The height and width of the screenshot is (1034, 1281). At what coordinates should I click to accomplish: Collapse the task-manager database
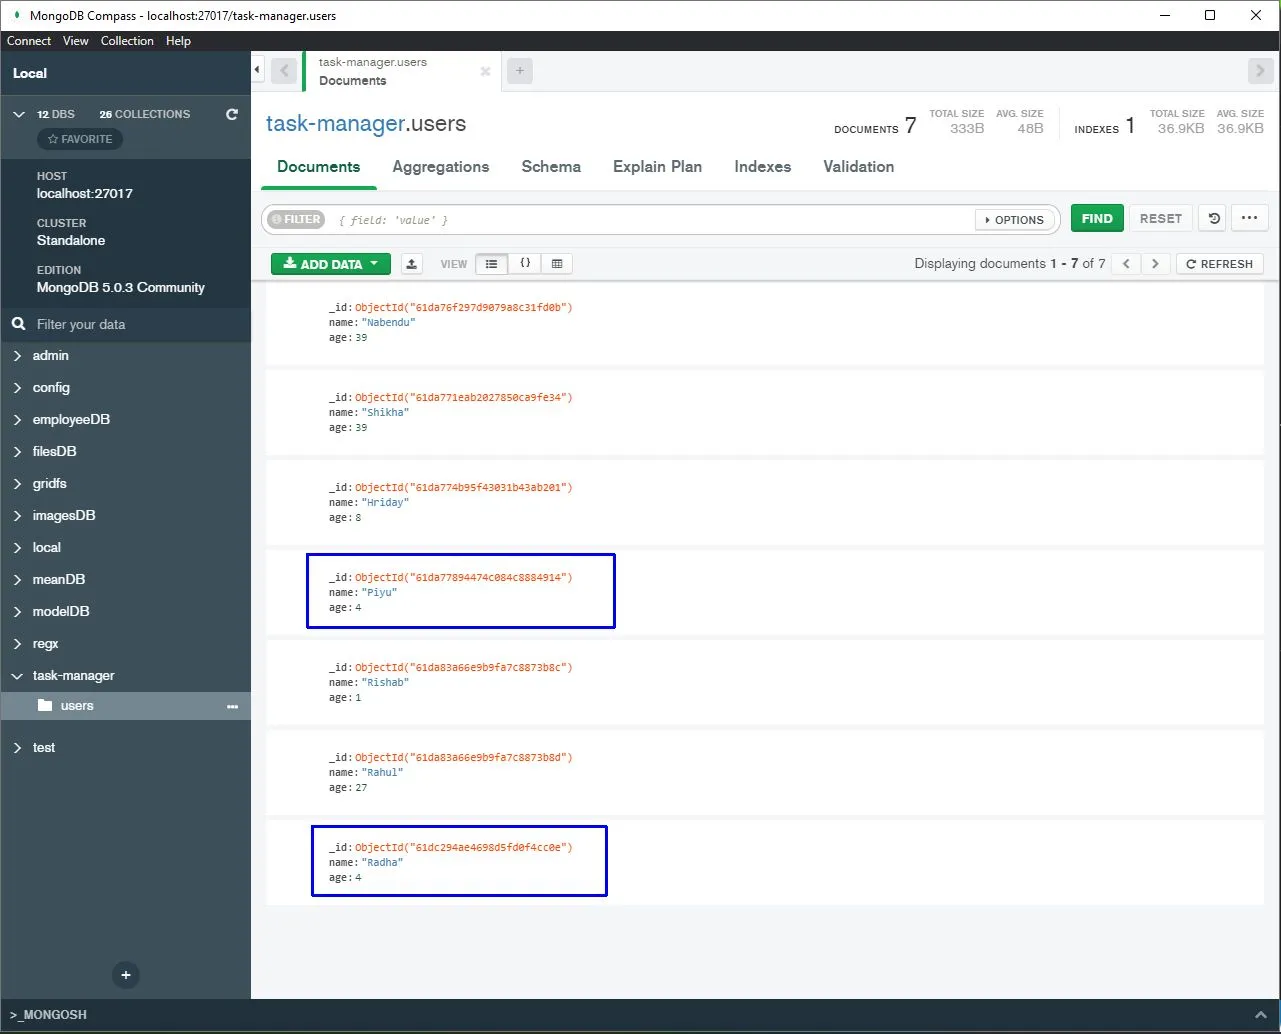point(17,676)
